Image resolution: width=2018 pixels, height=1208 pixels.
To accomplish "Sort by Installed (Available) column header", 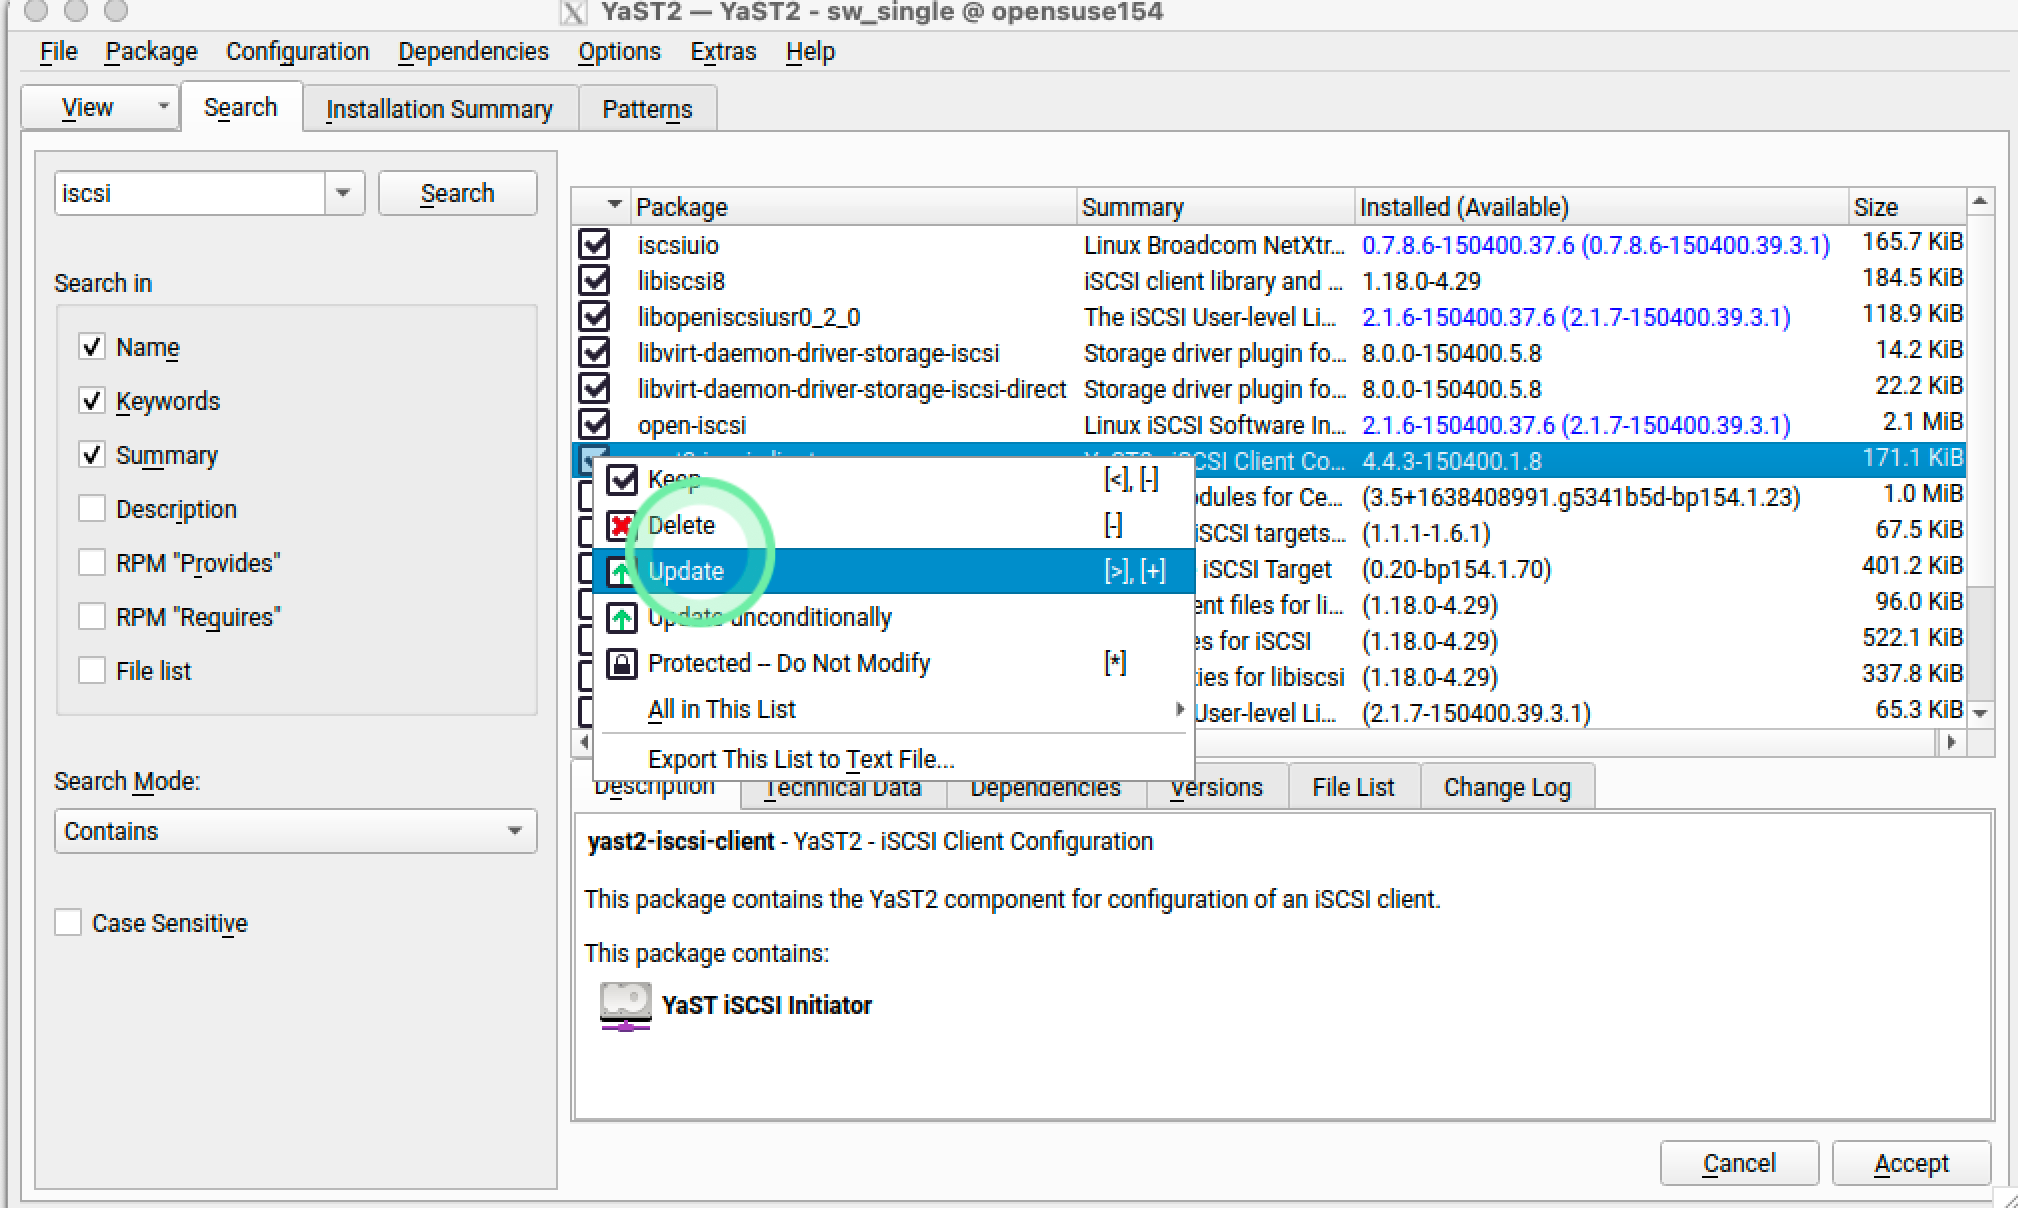I will tap(1601, 207).
